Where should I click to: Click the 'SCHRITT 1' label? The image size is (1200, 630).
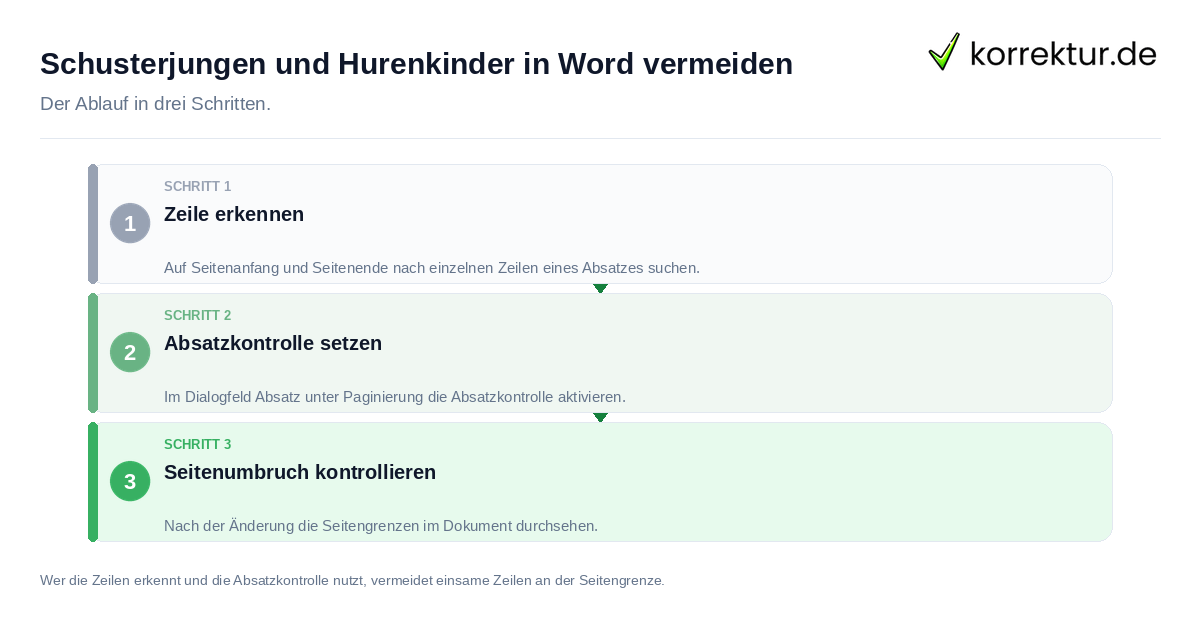pos(198,187)
